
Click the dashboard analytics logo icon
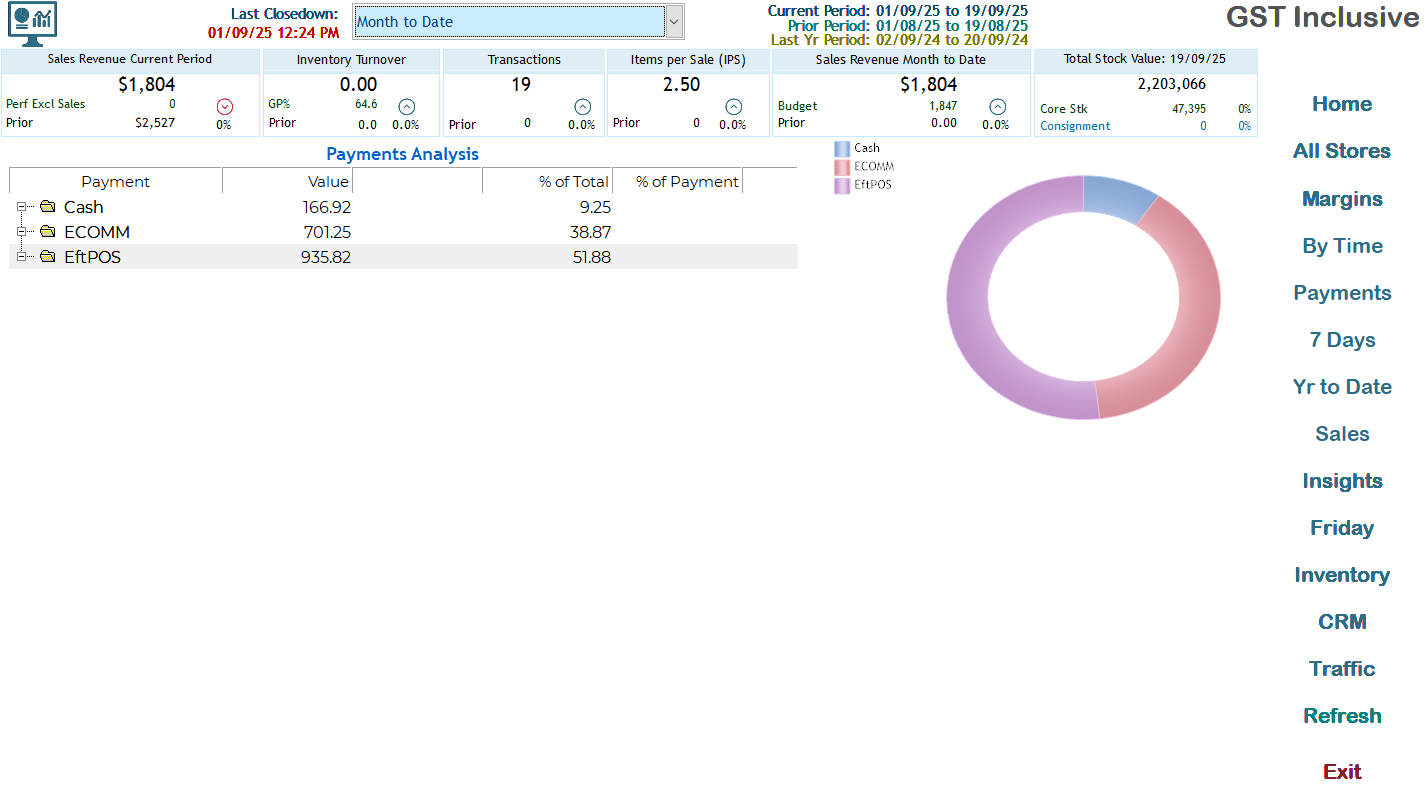(32, 23)
